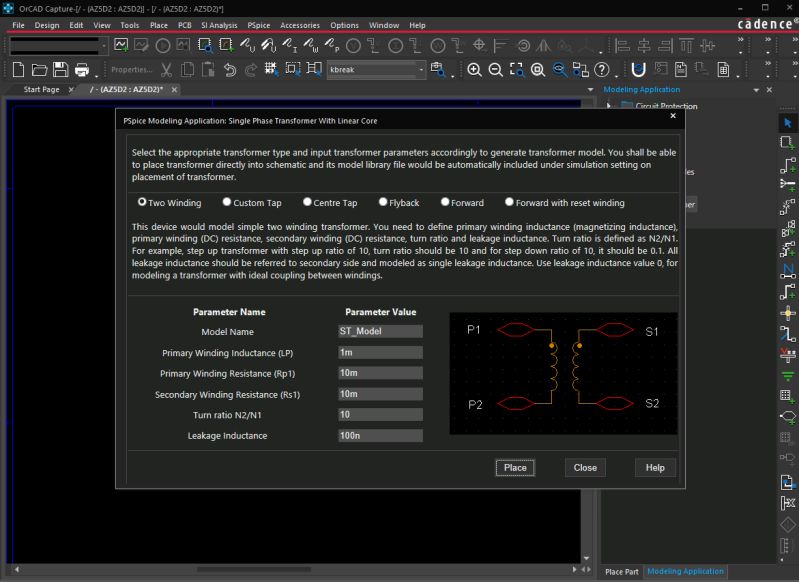This screenshot has width=799, height=582.
Task: Click the Zoom to Area icon
Action: 517,69
